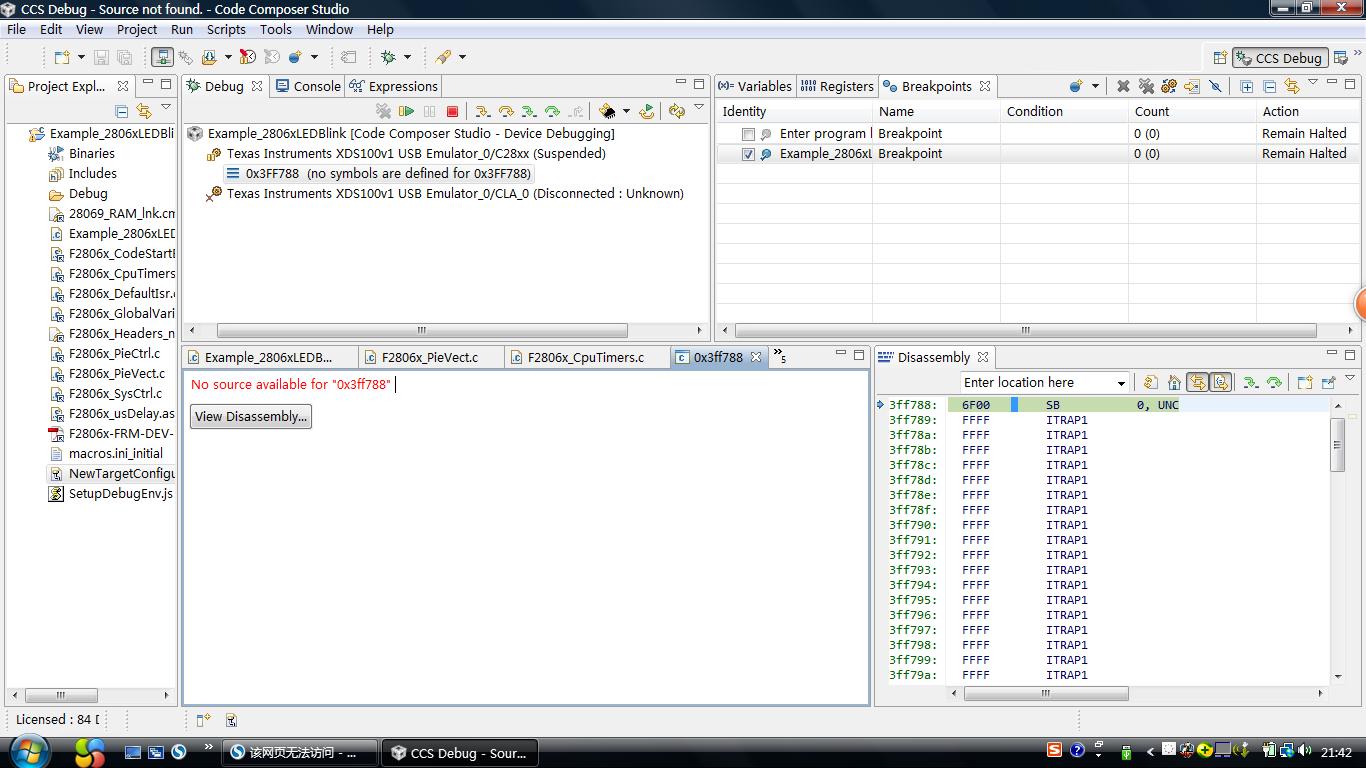Collapse all breakpoints with the minus icon

coord(1269,86)
